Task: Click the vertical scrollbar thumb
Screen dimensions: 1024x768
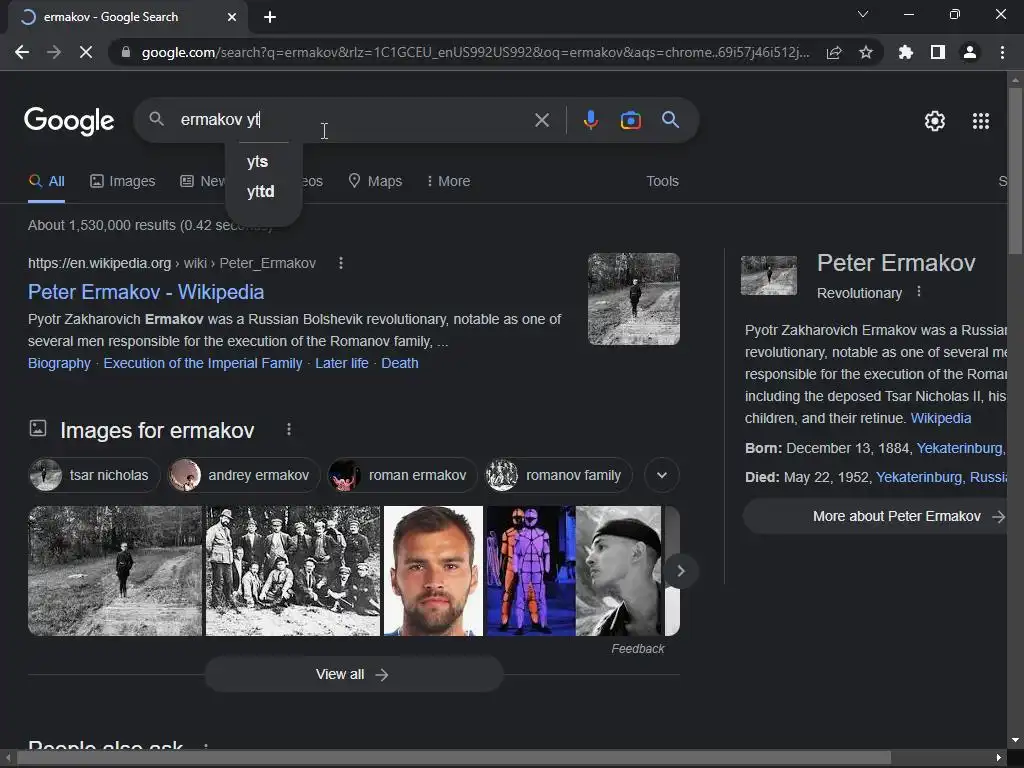Action: [1015, 170]
